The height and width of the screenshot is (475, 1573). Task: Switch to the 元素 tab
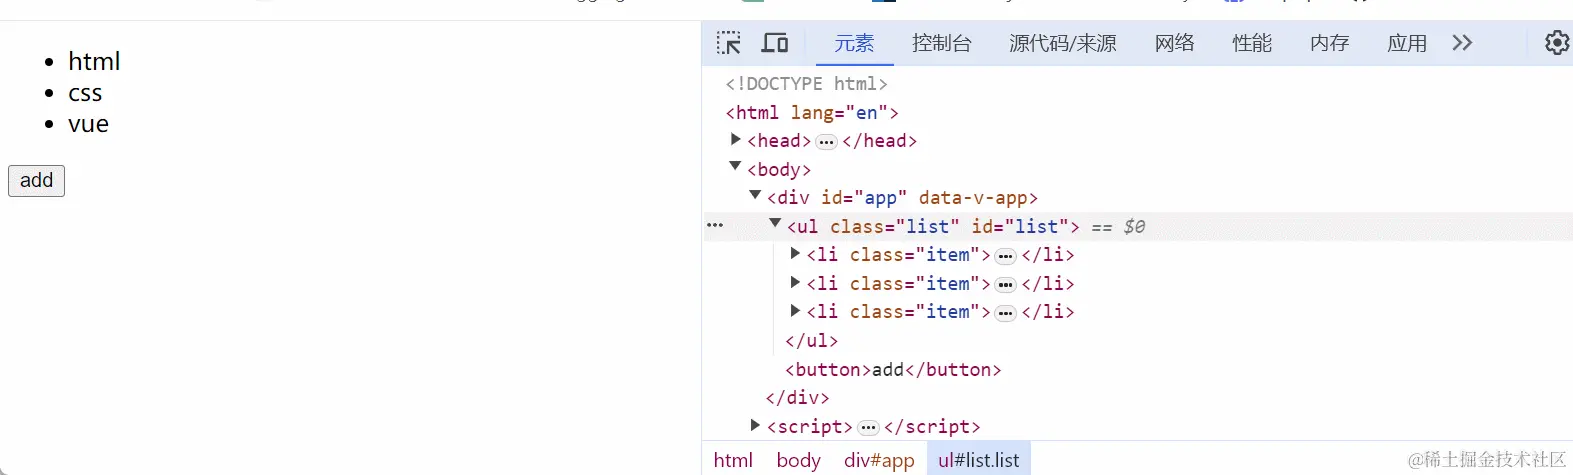(854, 43)
